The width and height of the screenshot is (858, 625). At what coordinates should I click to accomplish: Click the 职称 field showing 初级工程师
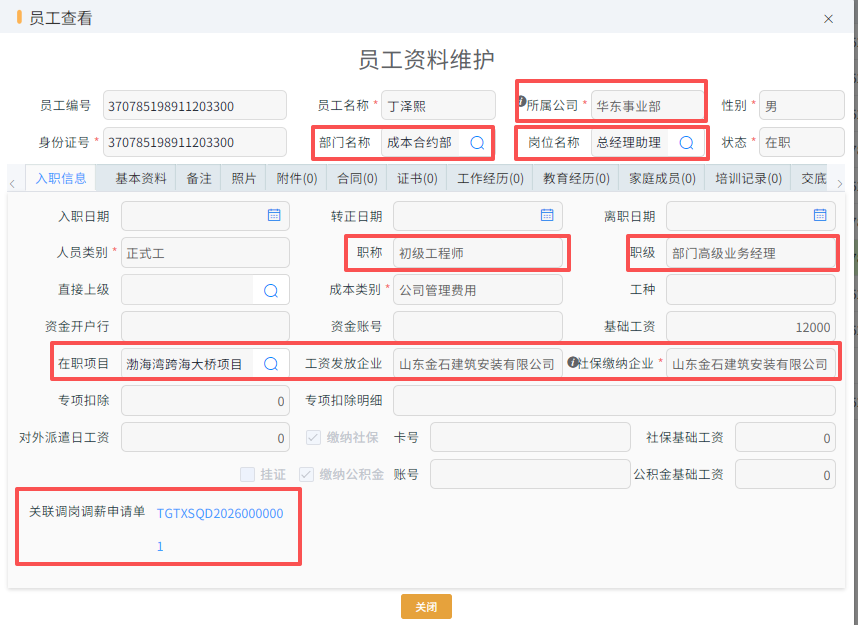478,253
